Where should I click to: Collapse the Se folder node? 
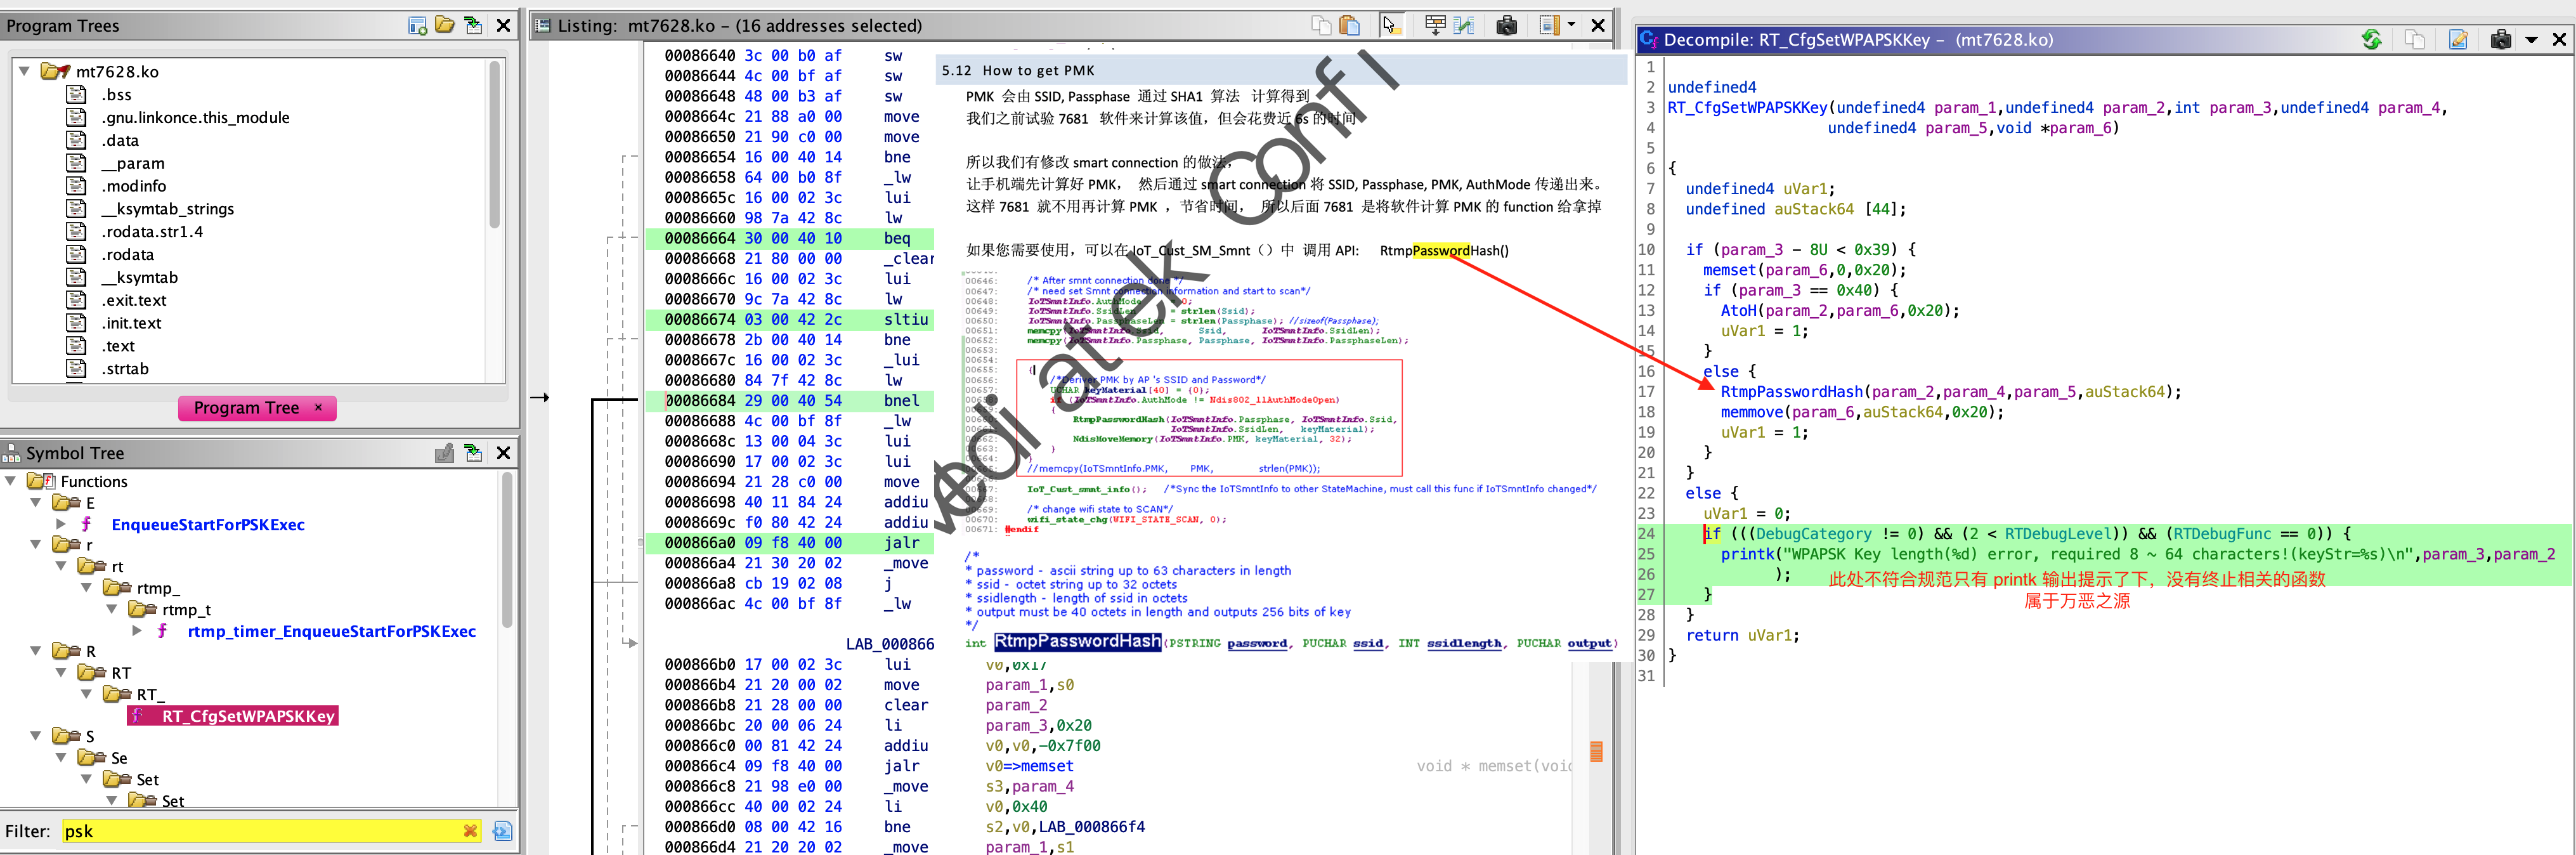tap(61, 758)
